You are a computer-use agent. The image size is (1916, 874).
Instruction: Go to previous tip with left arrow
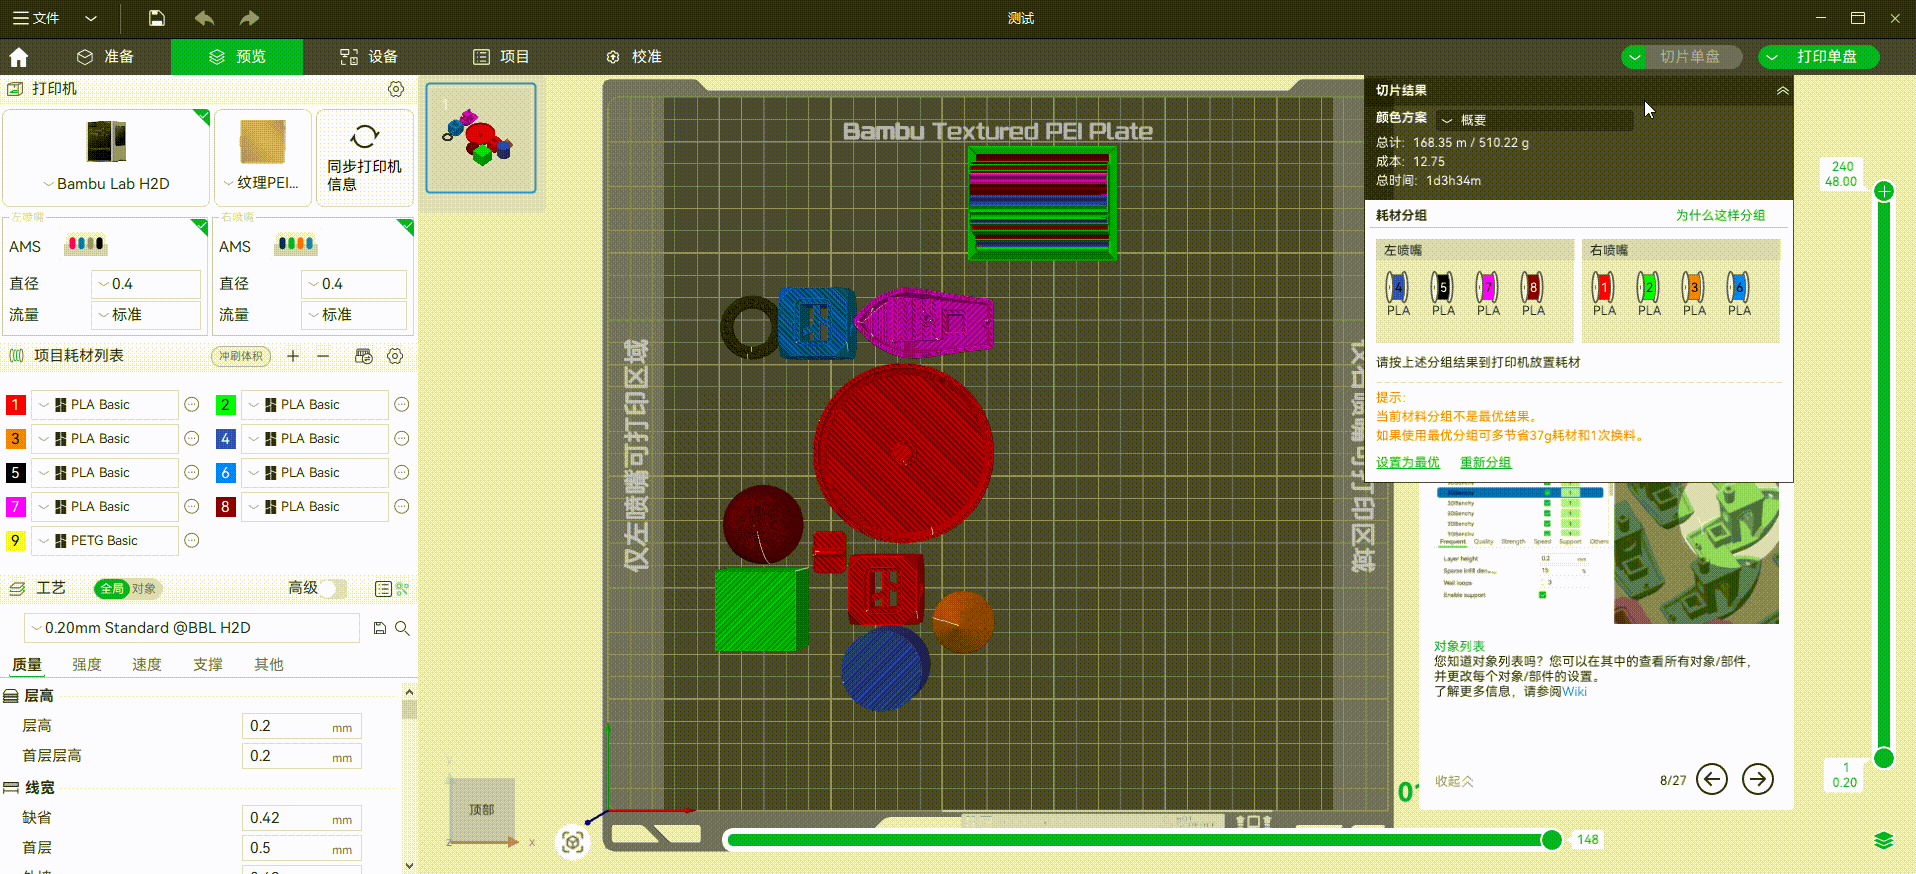click(x=1712, y=779)
